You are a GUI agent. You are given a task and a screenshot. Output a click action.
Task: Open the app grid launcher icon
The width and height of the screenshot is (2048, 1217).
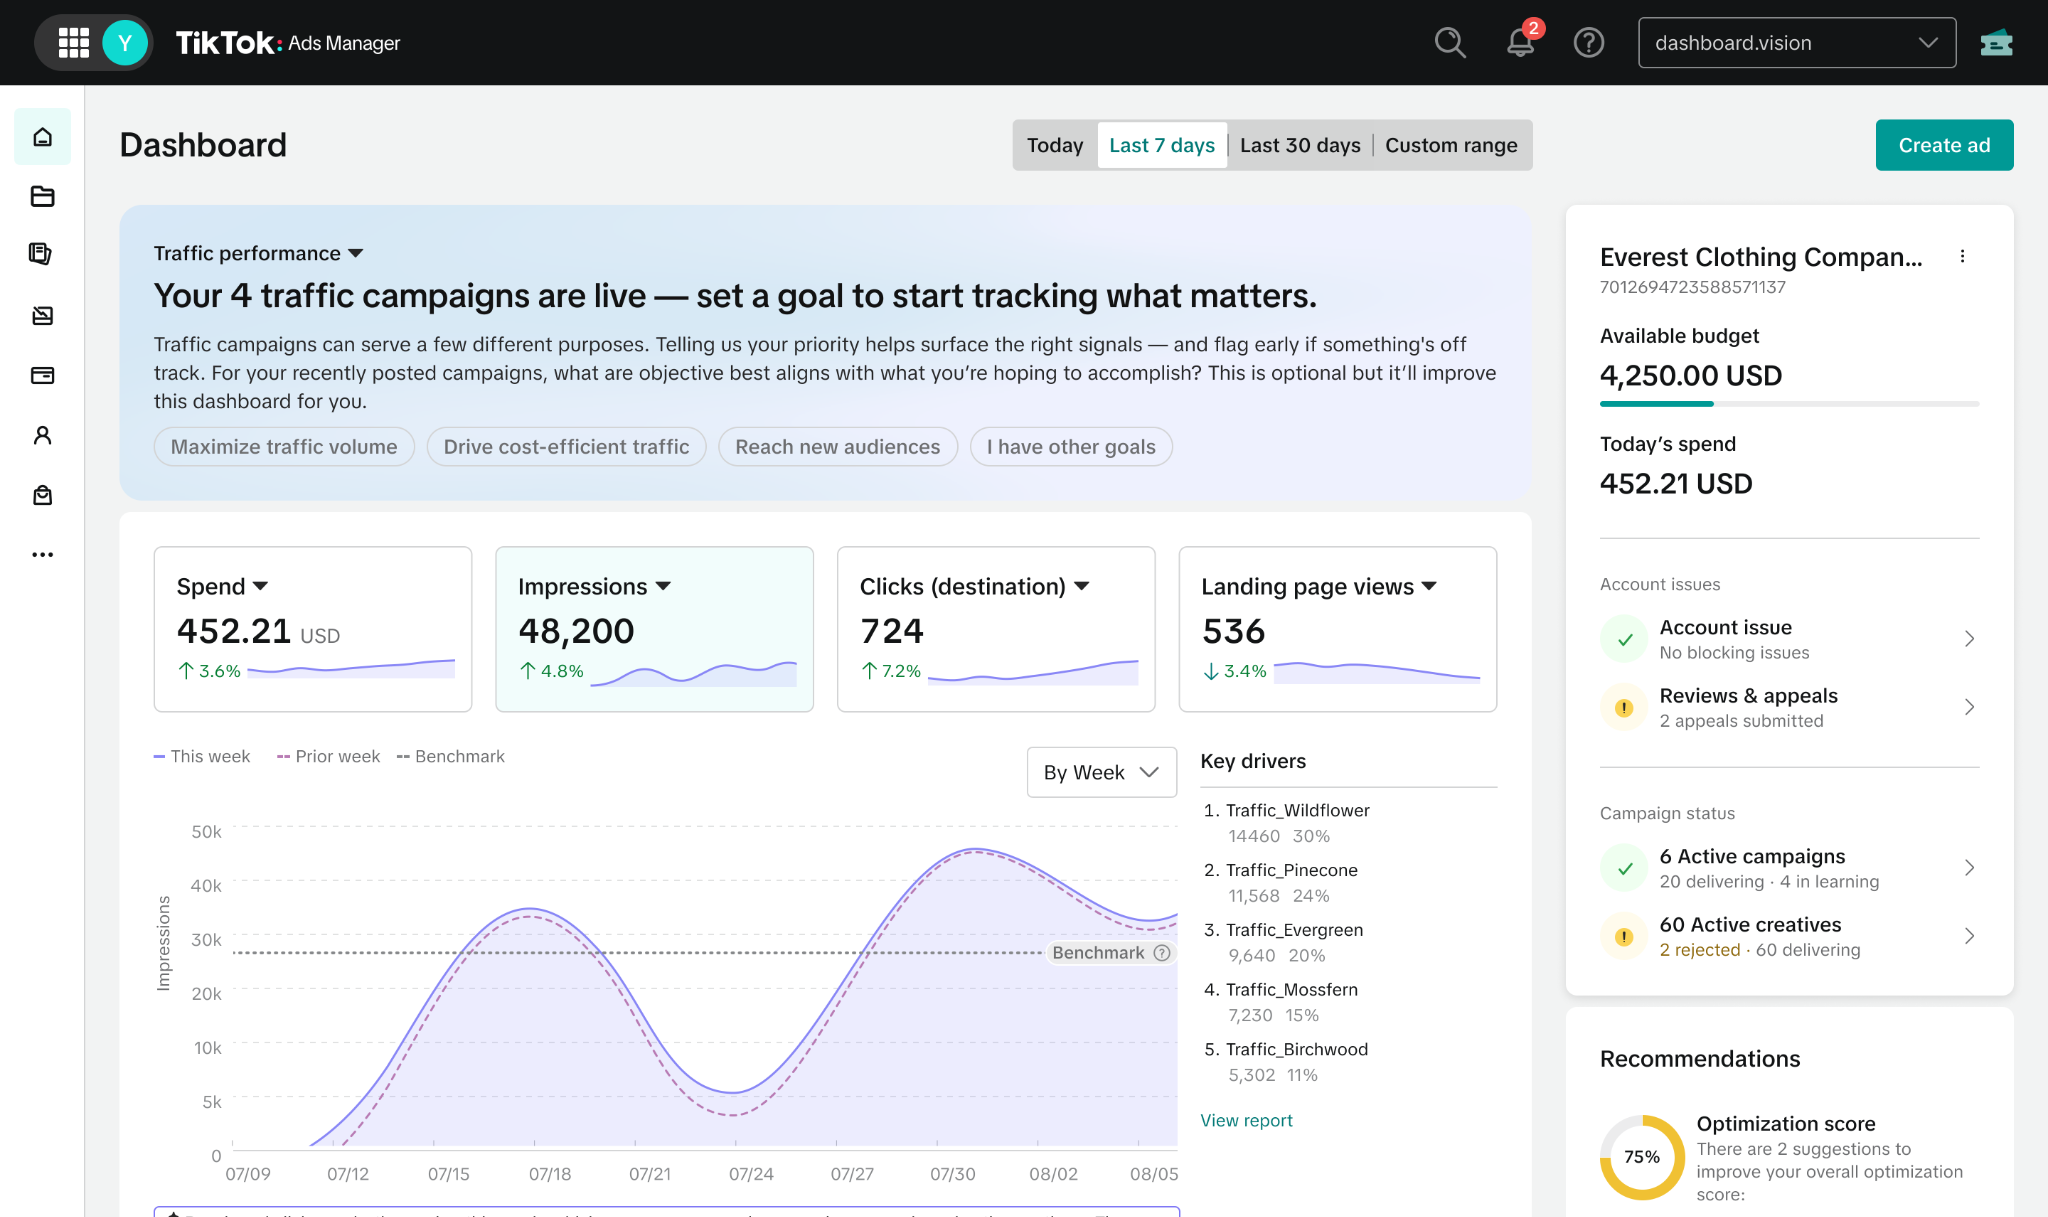click(x=74, y=43)
